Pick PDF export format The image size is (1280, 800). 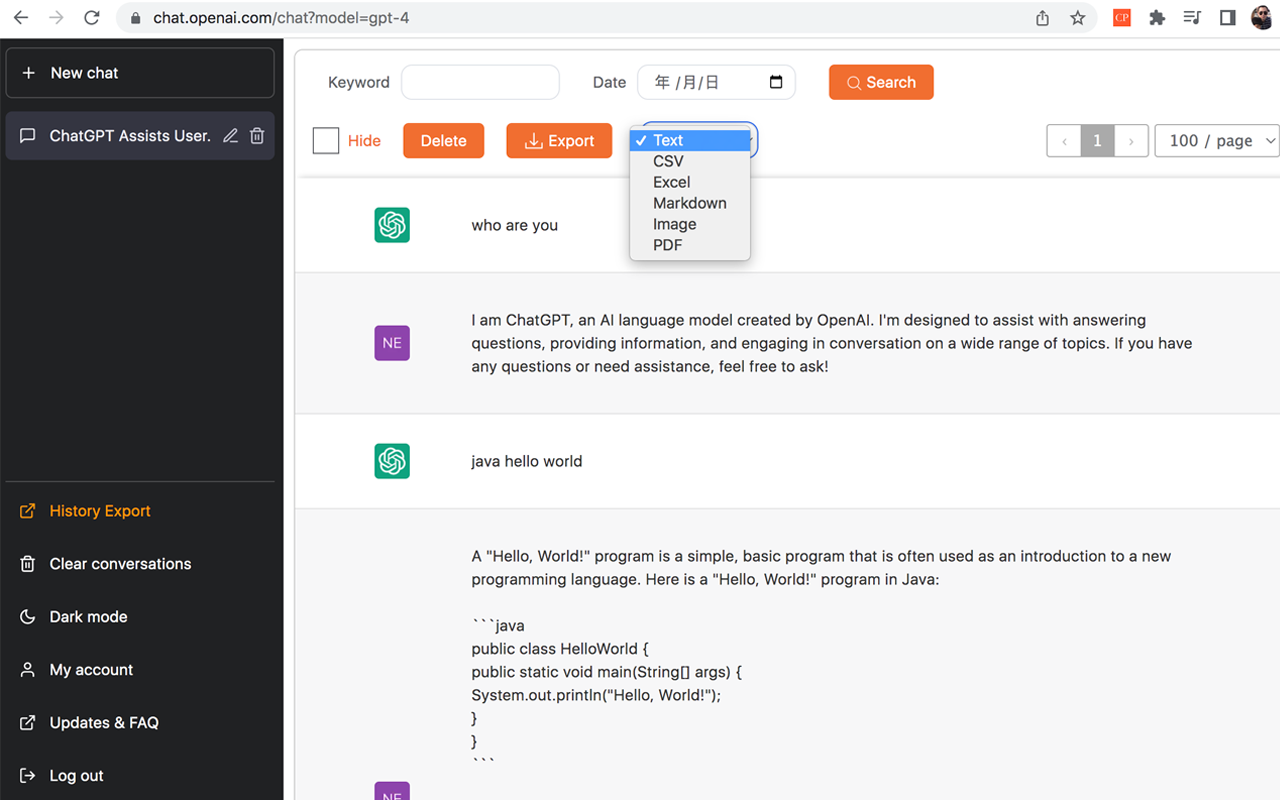pyautogui.click(x=690, y=245)
